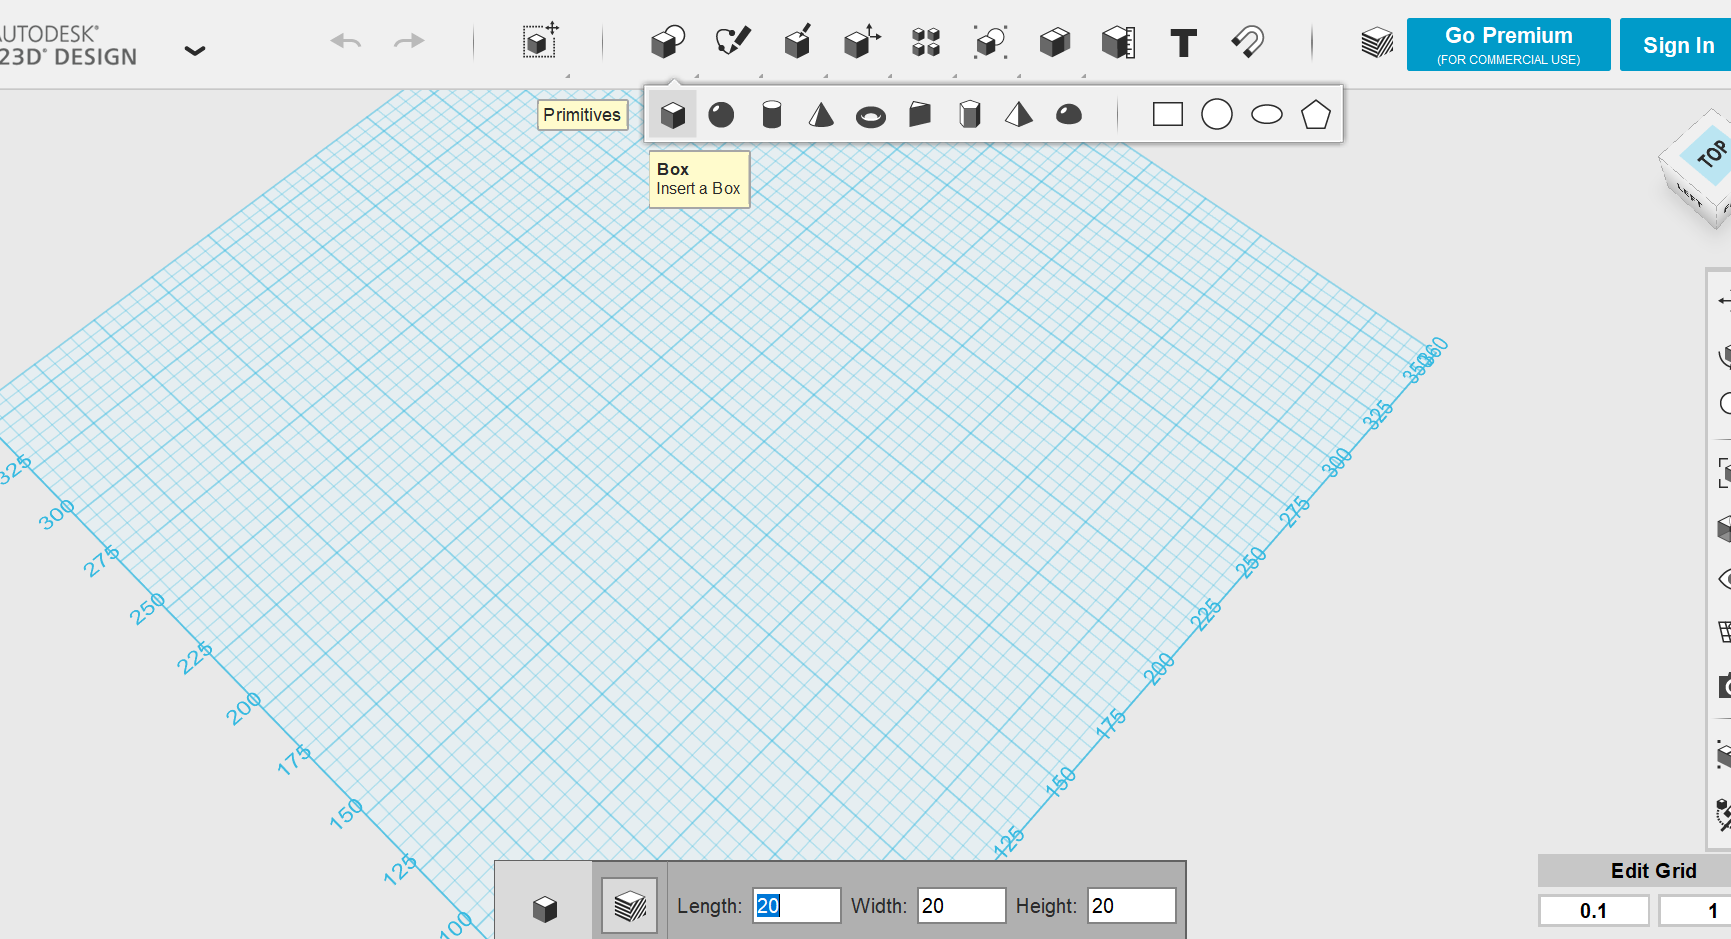Open the 123D Design application menu chevron
Image resolution: width=1731 pixels, height=939 pixels.
pyautogui.click(x=195, y=50)
